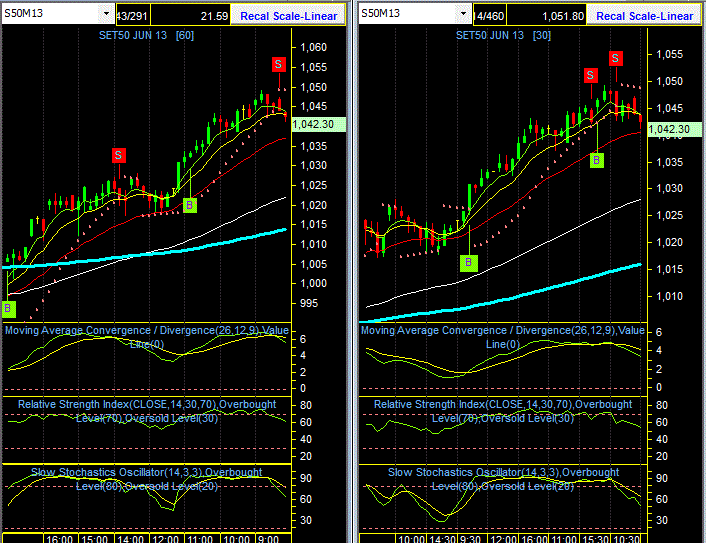This screenshot has height=543, width=706.
Task: Click the 9:00 time label on left chart axis
Action: (270, 538)
